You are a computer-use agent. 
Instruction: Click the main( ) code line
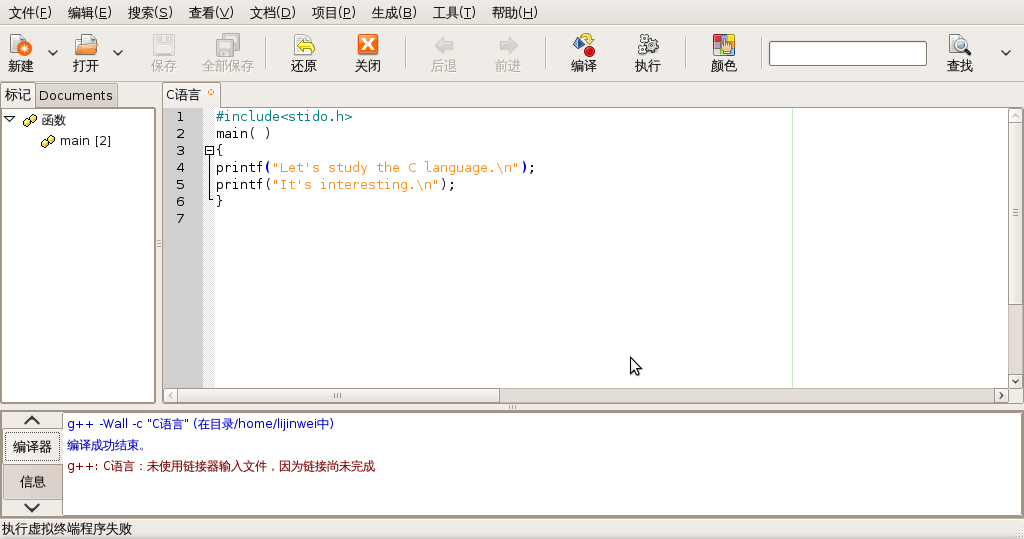pyautogui.click(x=243, y=133)
